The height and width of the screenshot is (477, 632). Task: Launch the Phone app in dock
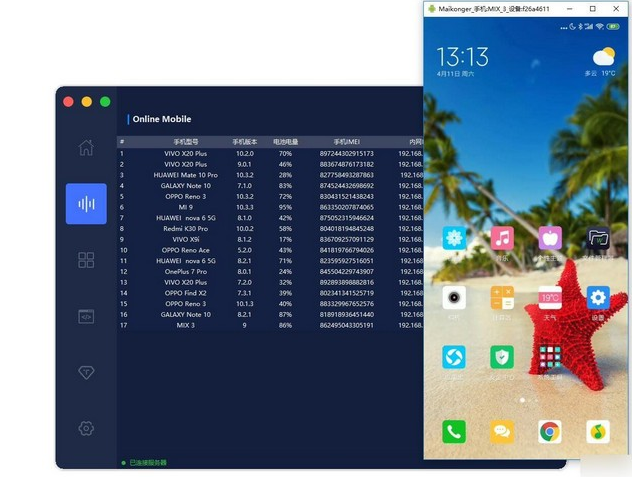[x=454, y=431]
